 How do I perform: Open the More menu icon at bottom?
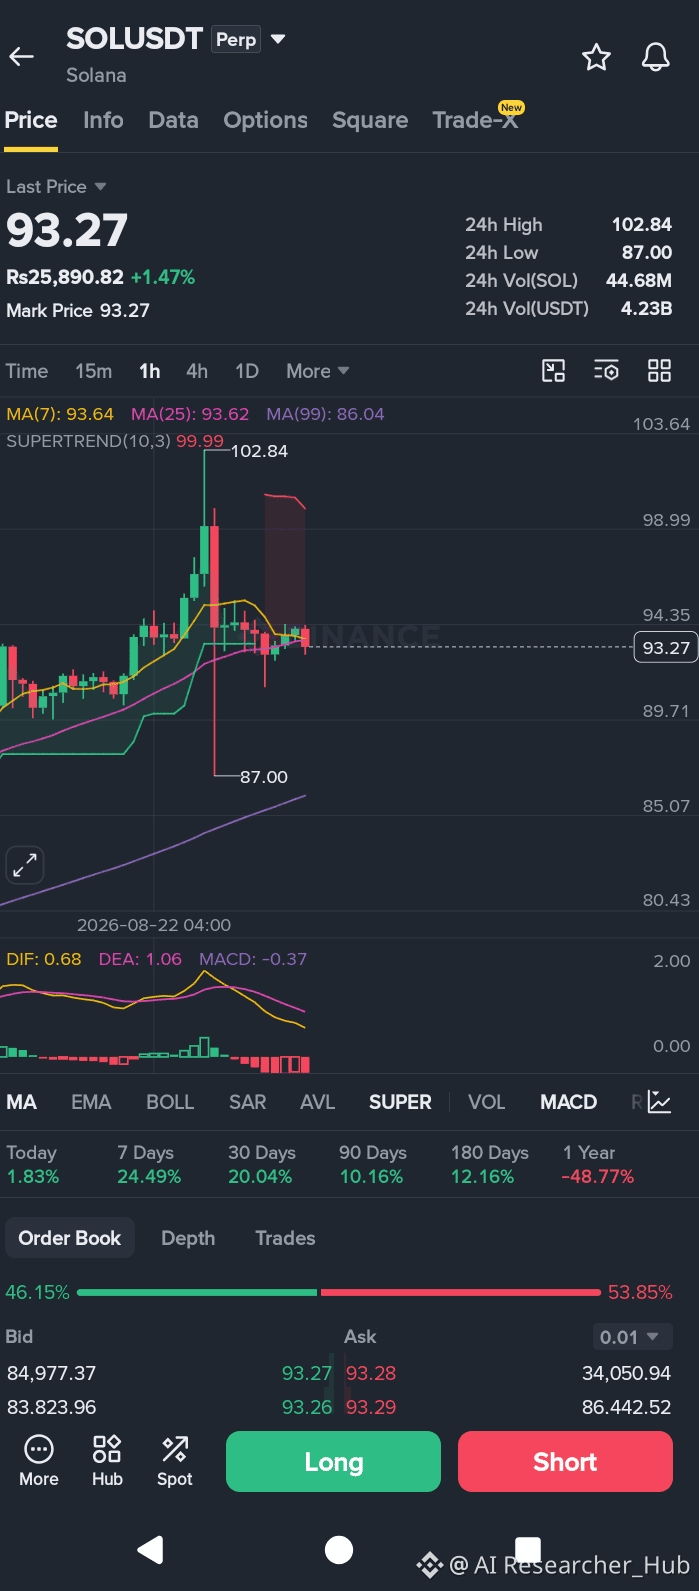(39, 1461)
